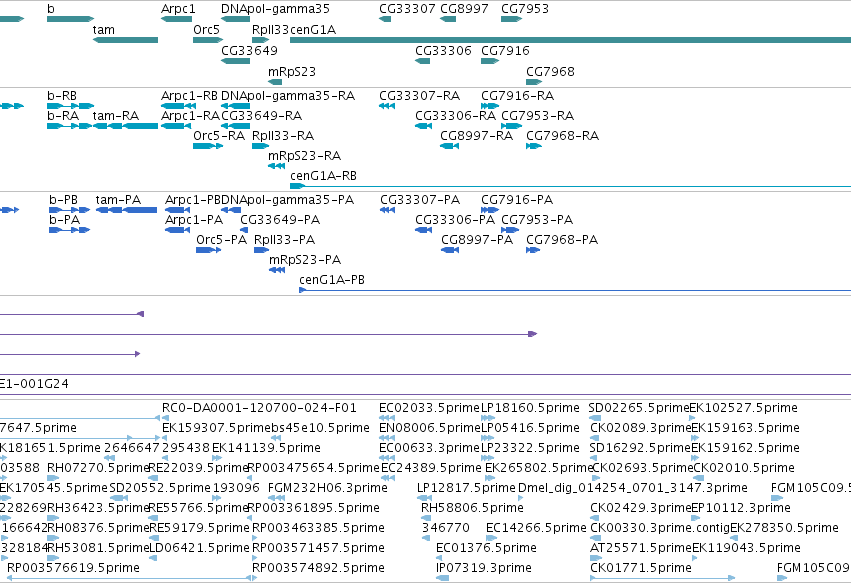The height and width of the screenshot is (583, 851).
Task: Click the b-RB transcript label
Action: pos(62,96)
